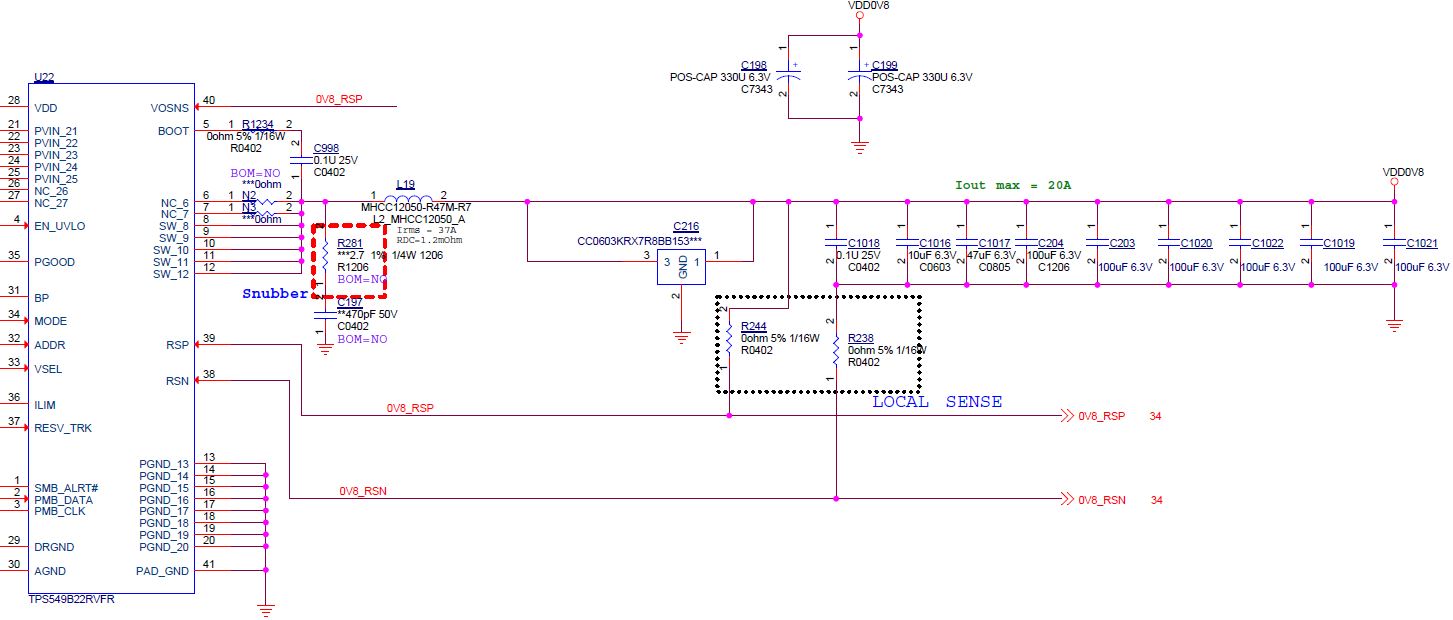
Task: Select the PAD_GND pin label
Action: pos(162,571)
